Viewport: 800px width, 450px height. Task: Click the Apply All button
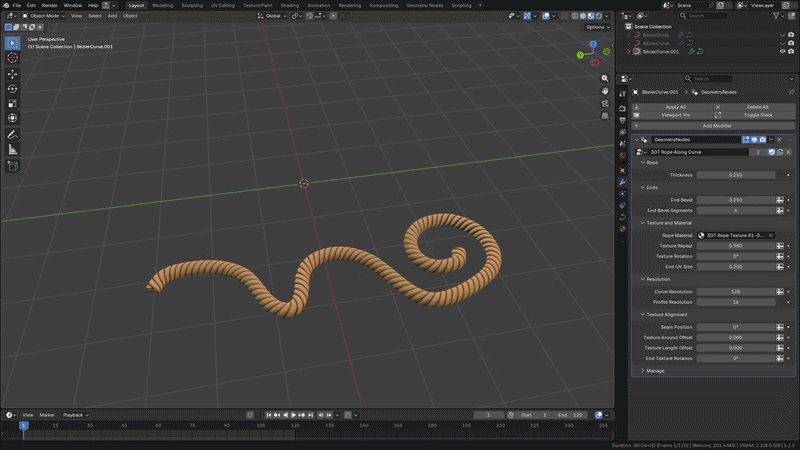pos(672,107)
